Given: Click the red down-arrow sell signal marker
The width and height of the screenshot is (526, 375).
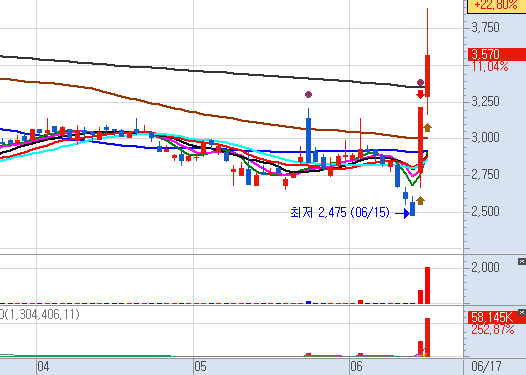Looking at the screenshot, I should 420,94.
